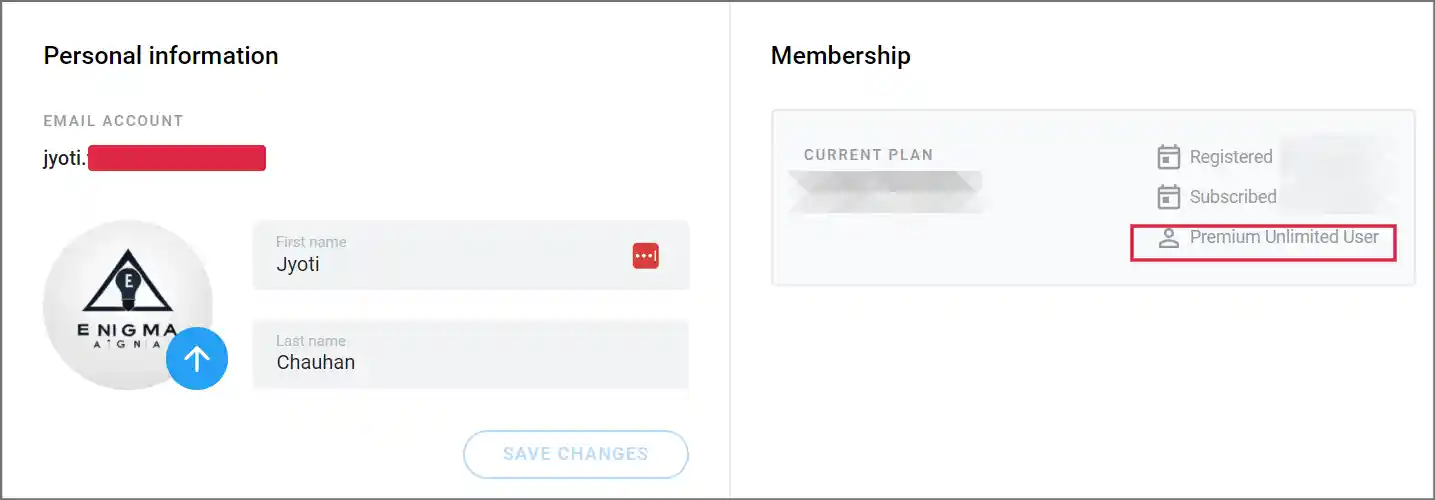Click the person icon next to Premium Unlimited
This screenshot has height=500, width=1435.
pyautogui.click(x=1168, y=238)
